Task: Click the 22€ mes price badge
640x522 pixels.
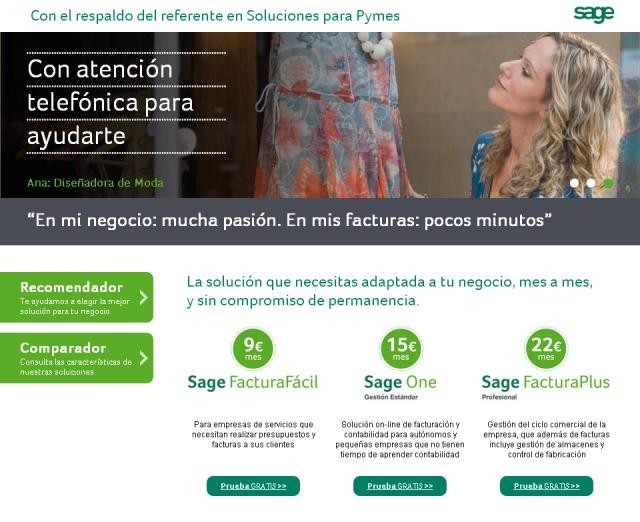Action: pyautogui.click(x=546, y=349)
